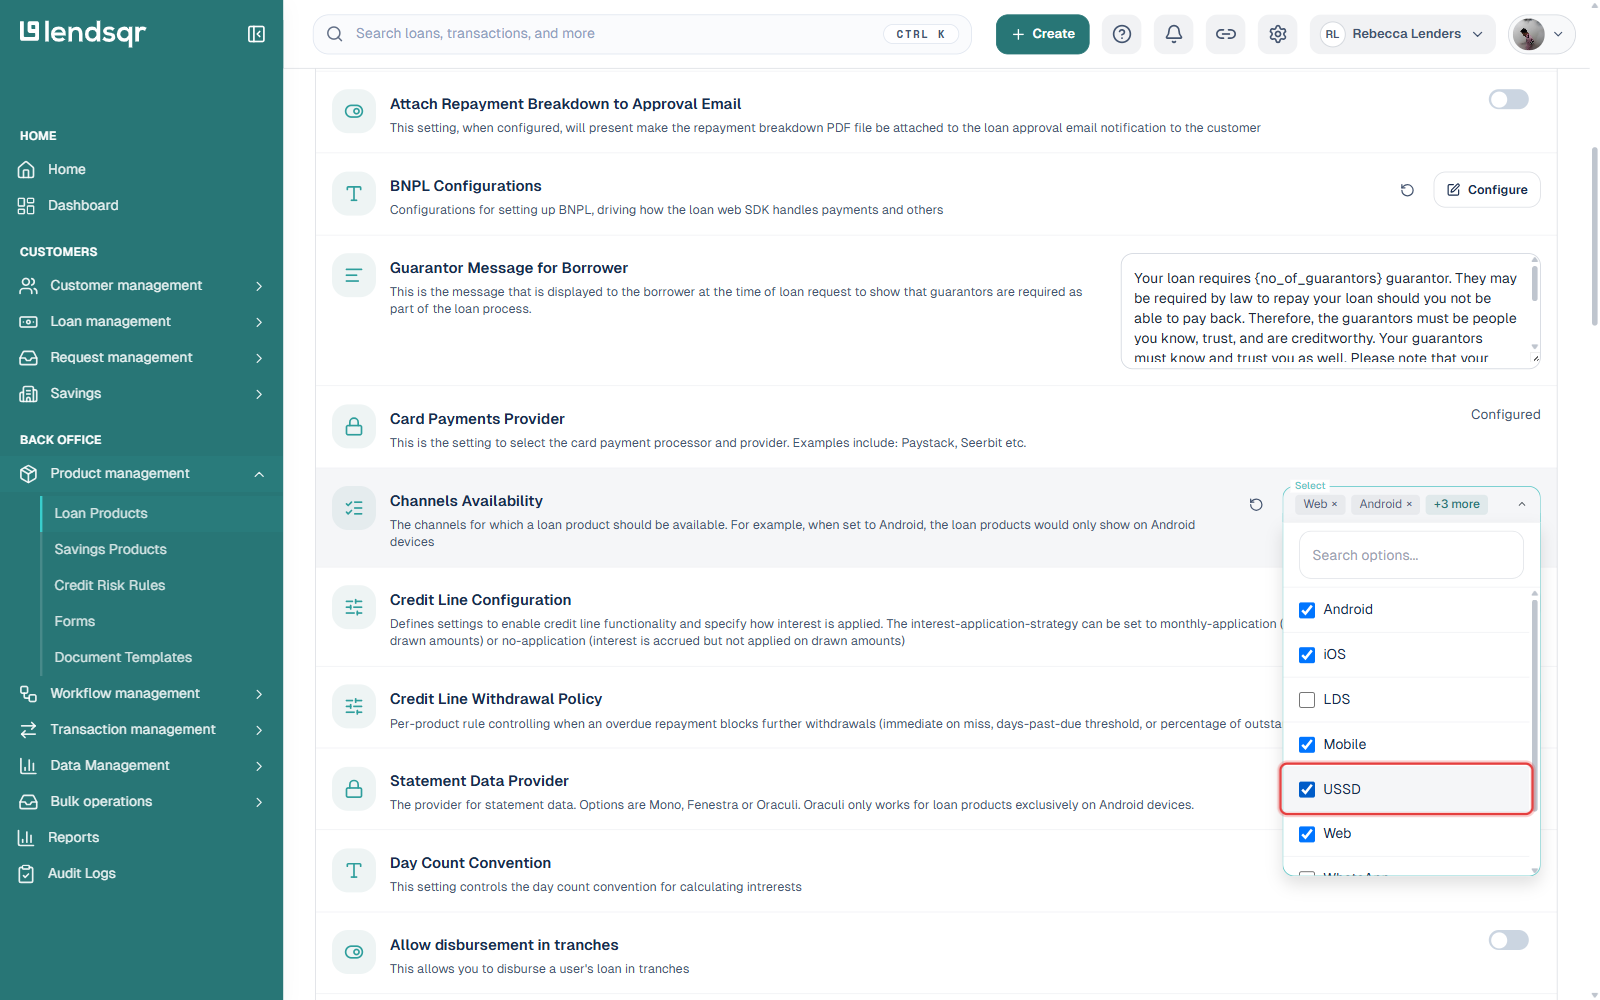Reset BNPL Configurations with the undo icon
1600x1000 pixels.
pyautogui.click(x=1407, y=190)
